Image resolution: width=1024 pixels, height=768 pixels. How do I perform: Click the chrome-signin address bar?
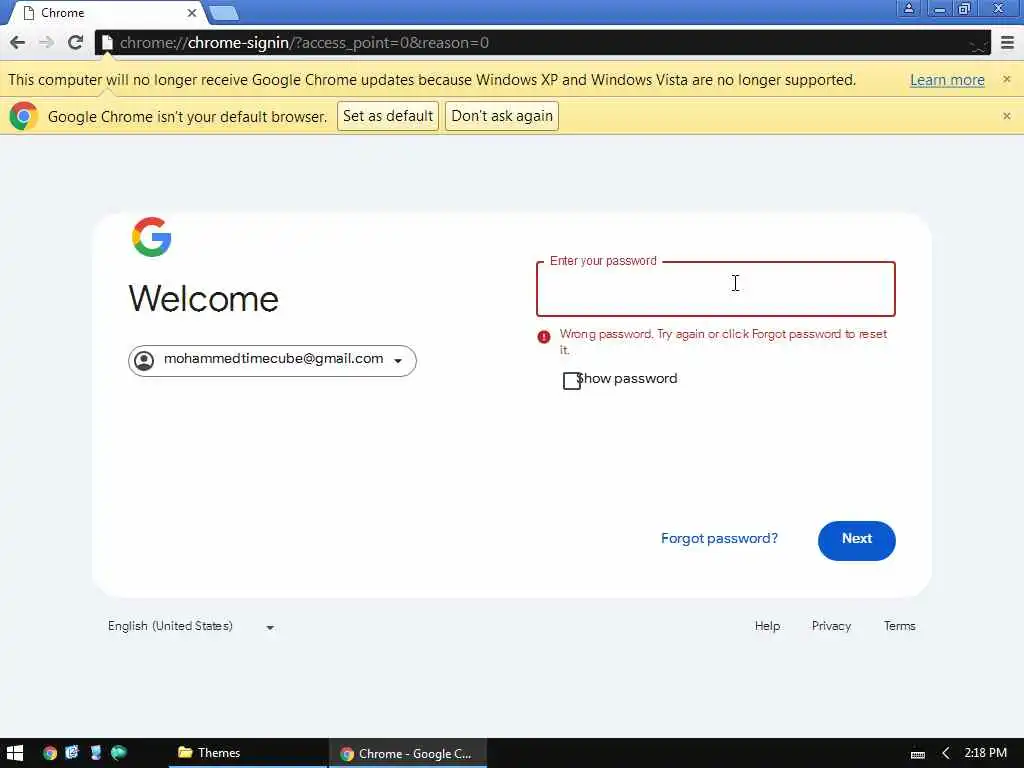(x=542, y=43)
